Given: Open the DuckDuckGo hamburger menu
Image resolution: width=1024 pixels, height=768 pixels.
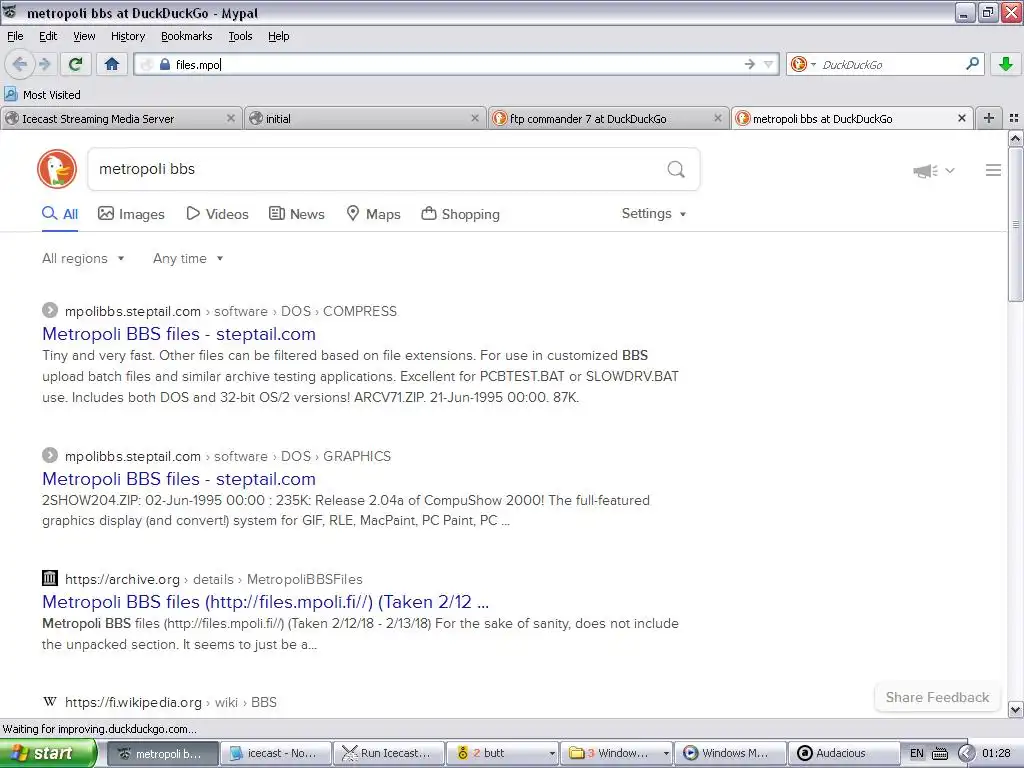Looking at the screenshot, I should (x=993, y=170).
